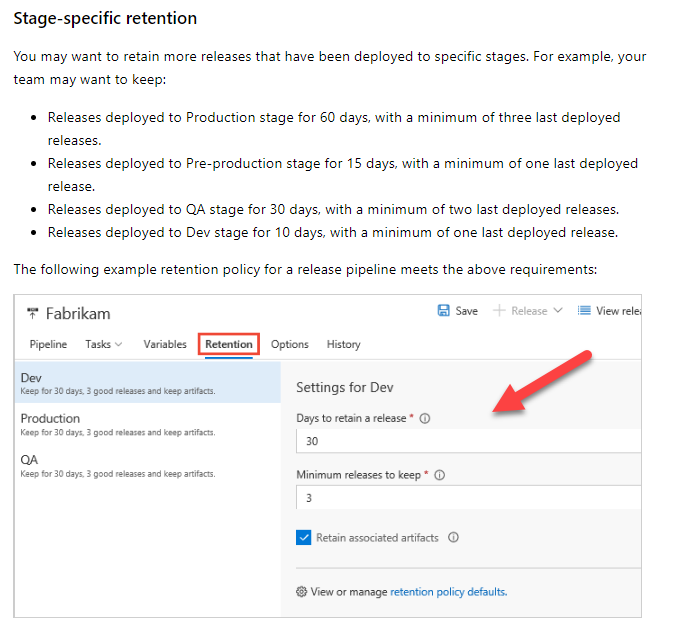Expand the Tasks dropdown menu
This screenshot has height=631, width=689.
click(104, 344)
